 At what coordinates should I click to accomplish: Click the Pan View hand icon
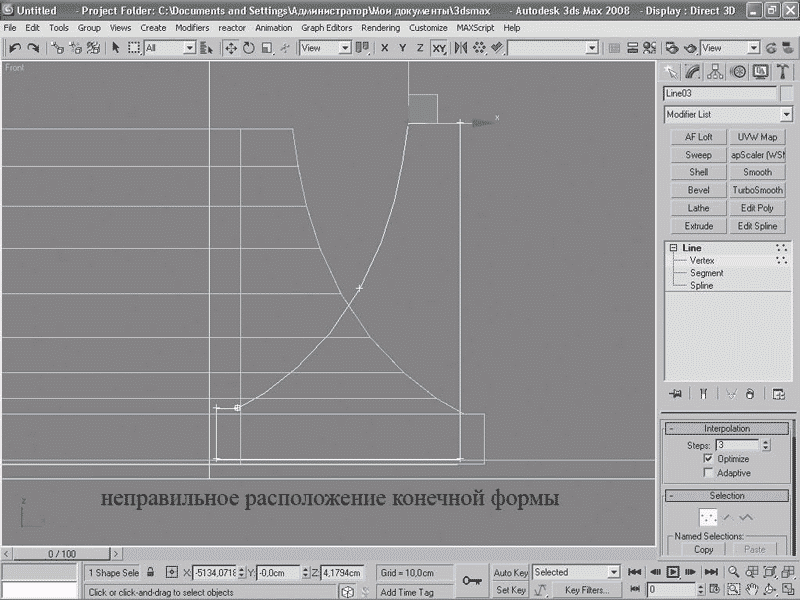pyautogui.click(x=752, y=590)
